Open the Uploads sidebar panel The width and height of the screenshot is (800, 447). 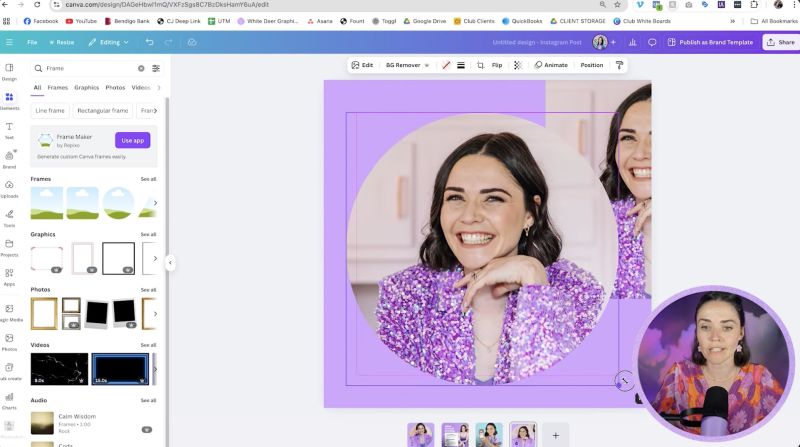(x=9, y=189)
